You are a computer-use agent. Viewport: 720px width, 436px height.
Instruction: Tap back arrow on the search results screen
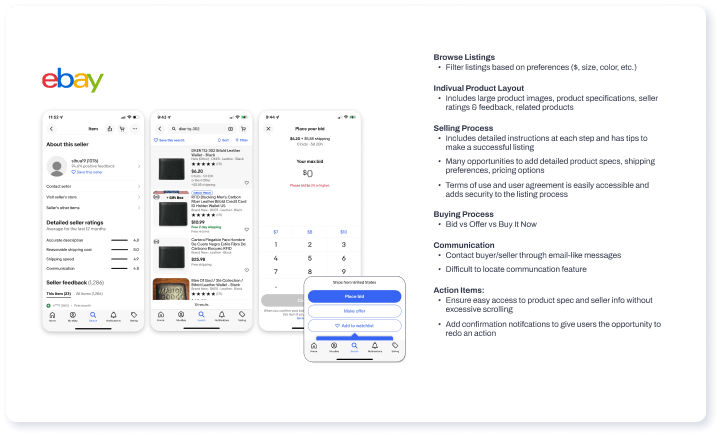coord(160,129)
